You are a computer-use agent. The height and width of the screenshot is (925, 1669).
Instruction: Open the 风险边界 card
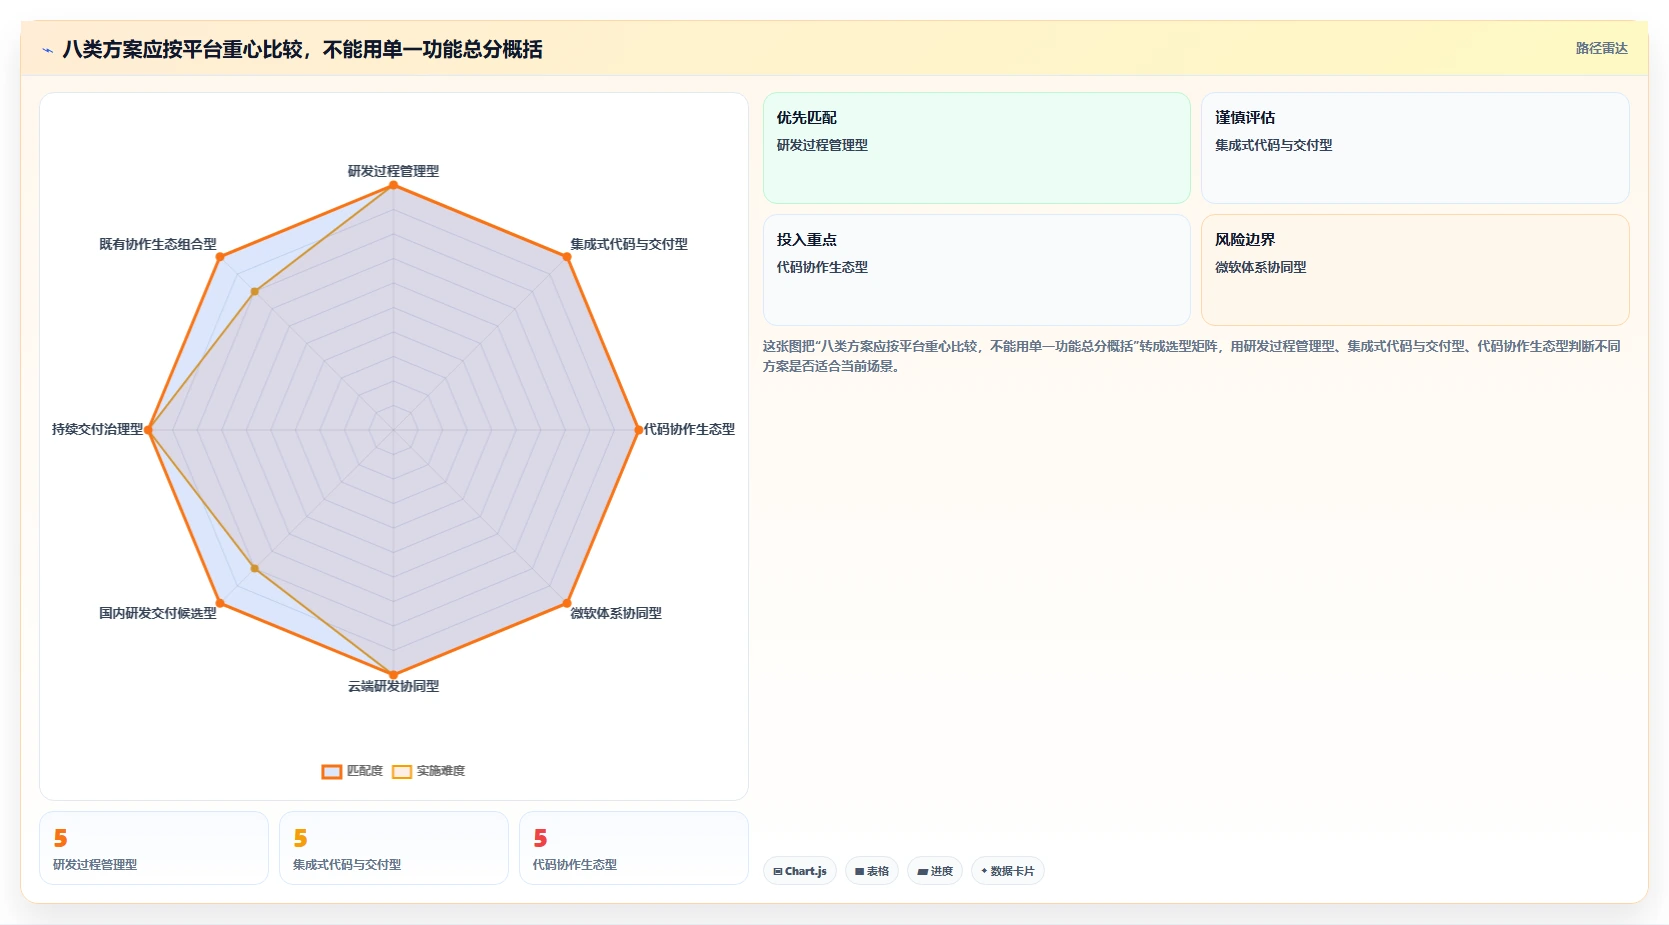(1415, 270)
